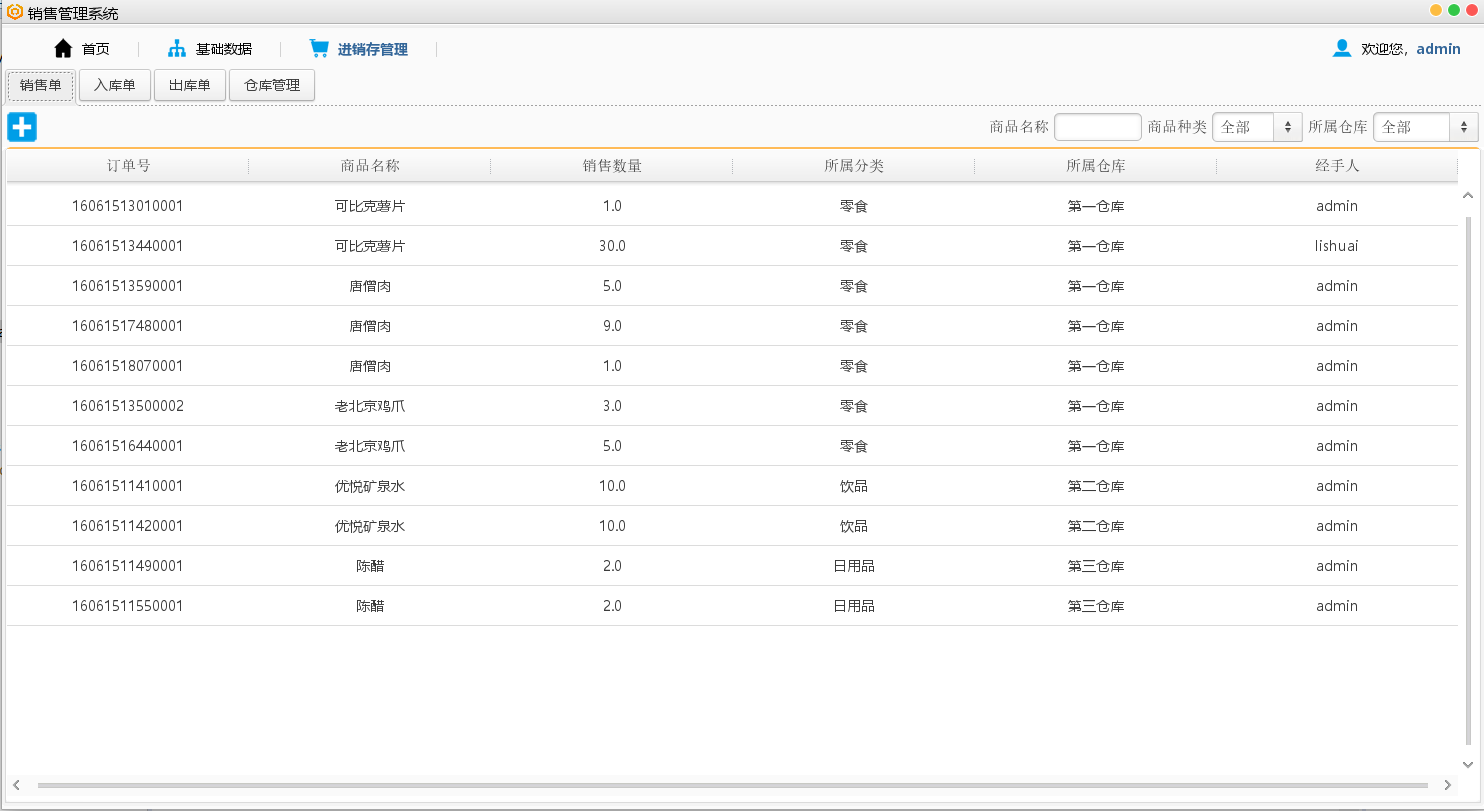The height and width of the screenshot is (811, 1484).
Task: Select order number 16061511410001
Action: click(x=128, y=486)
